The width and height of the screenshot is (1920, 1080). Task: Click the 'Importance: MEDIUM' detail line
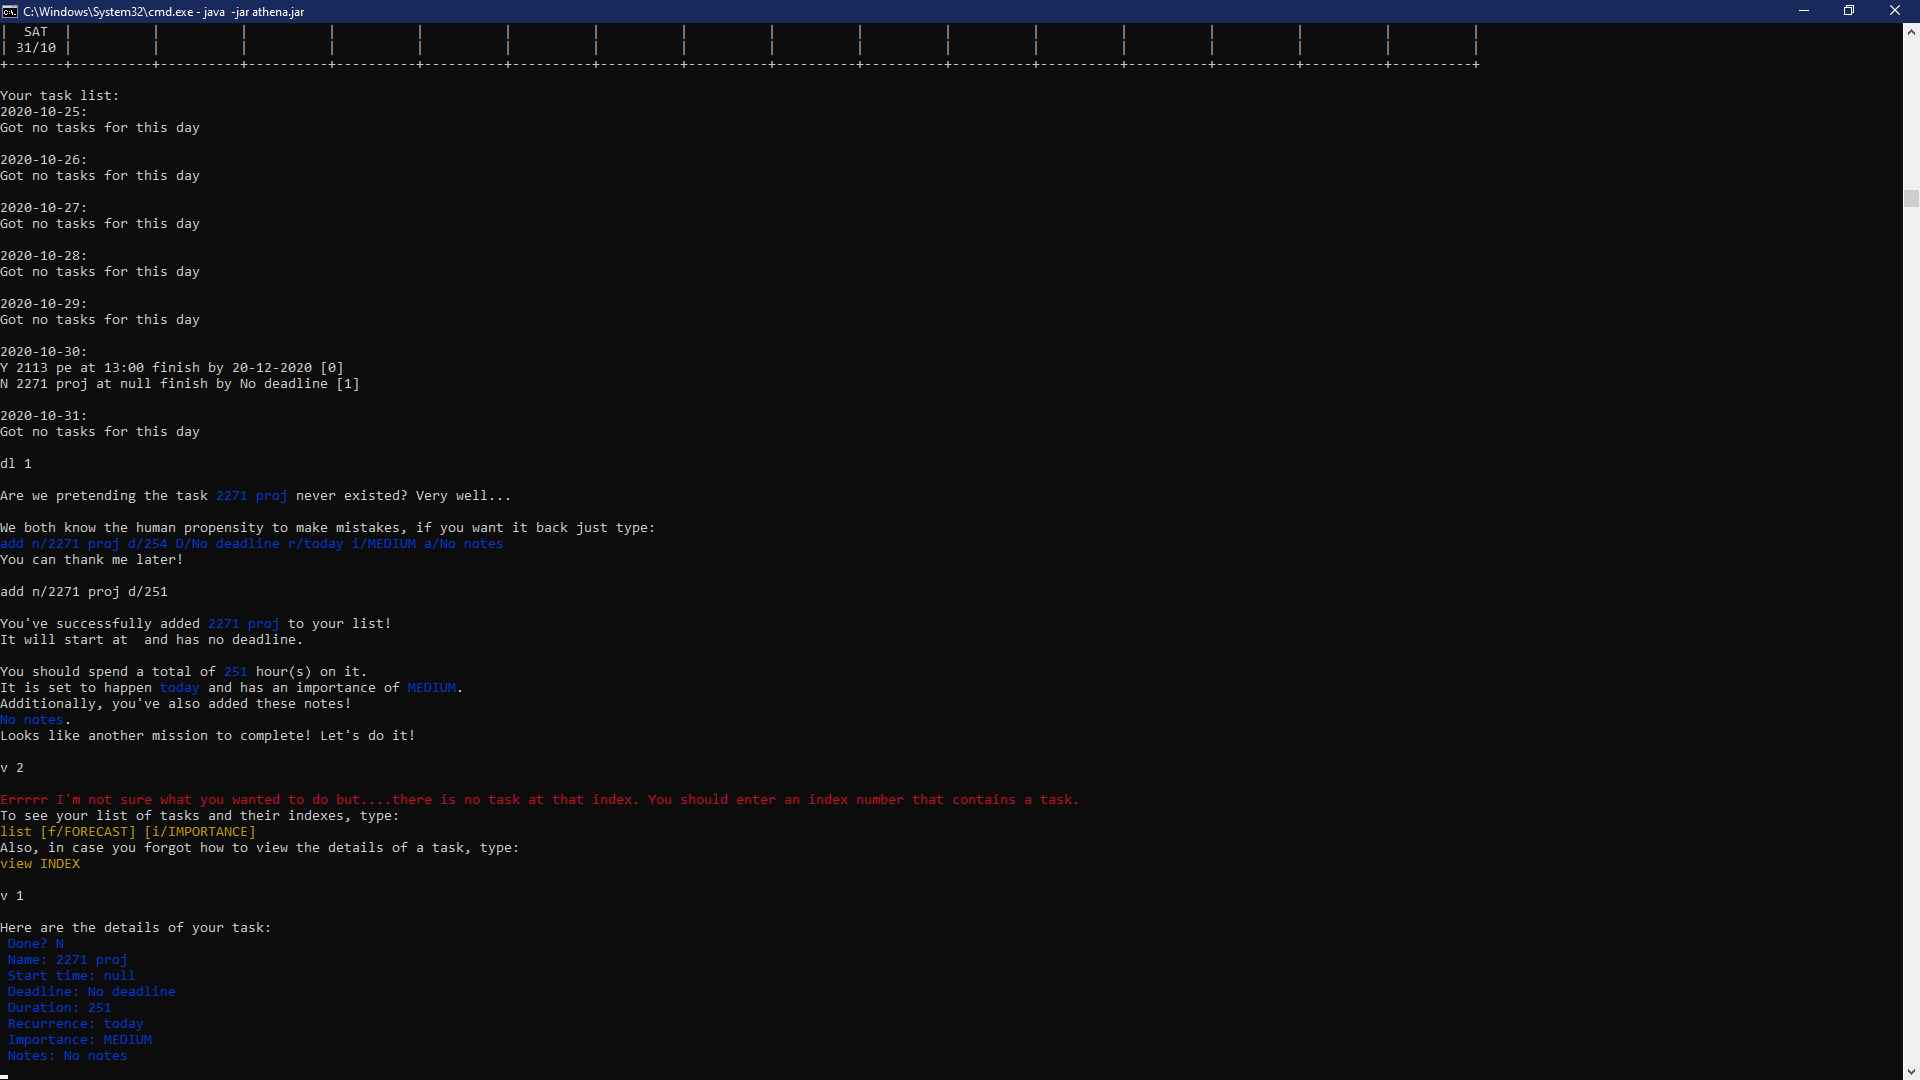coord(80,1040)
